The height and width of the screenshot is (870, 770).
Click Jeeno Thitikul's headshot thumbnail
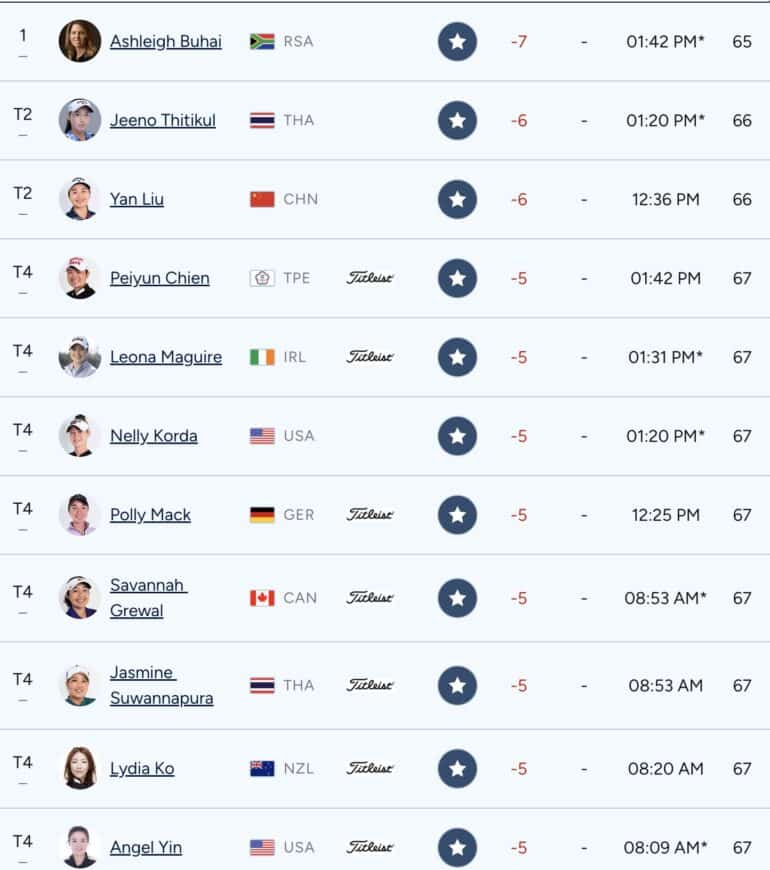point(80,120)
